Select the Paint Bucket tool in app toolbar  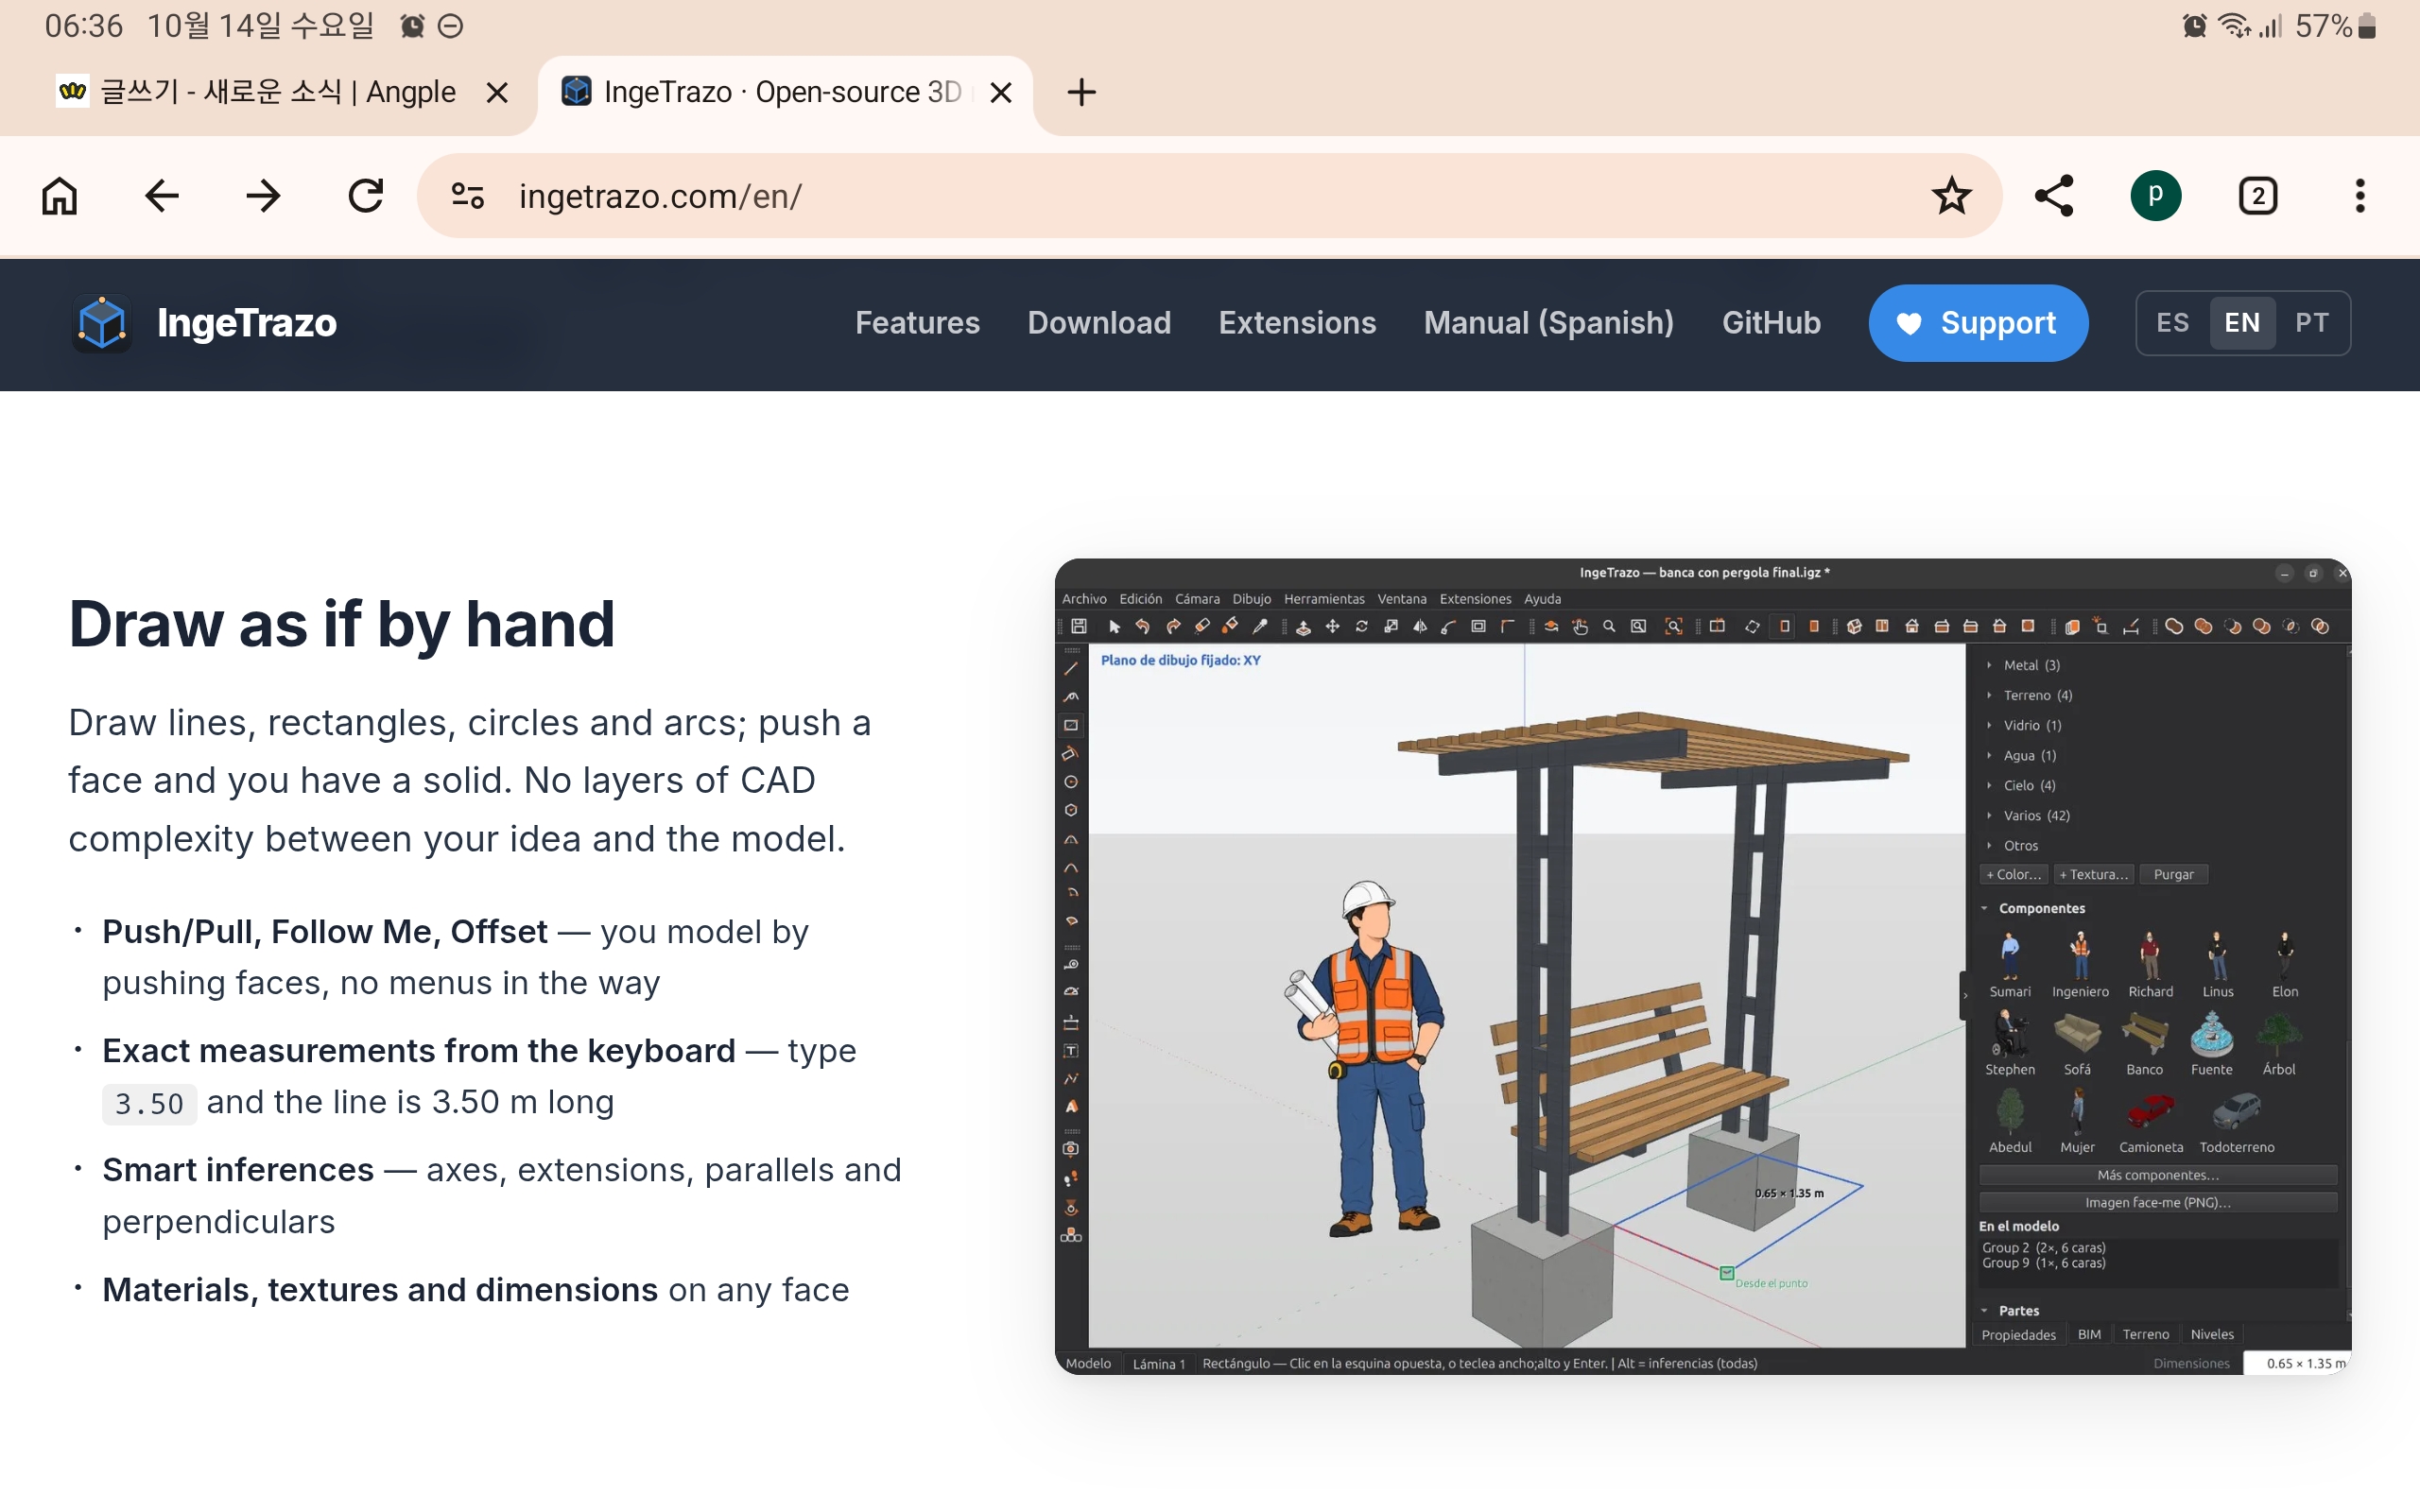pyautogui.click(x=1231, y=627)
